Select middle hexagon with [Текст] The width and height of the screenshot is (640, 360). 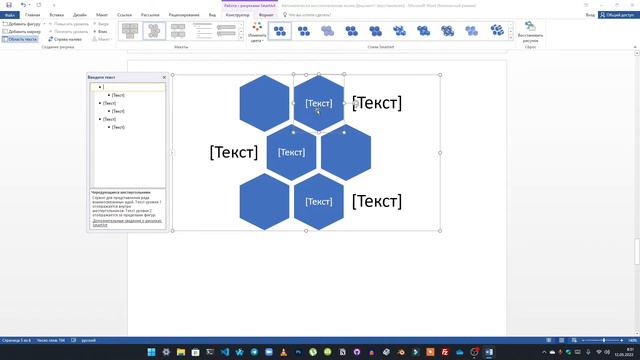pos(291,152)
